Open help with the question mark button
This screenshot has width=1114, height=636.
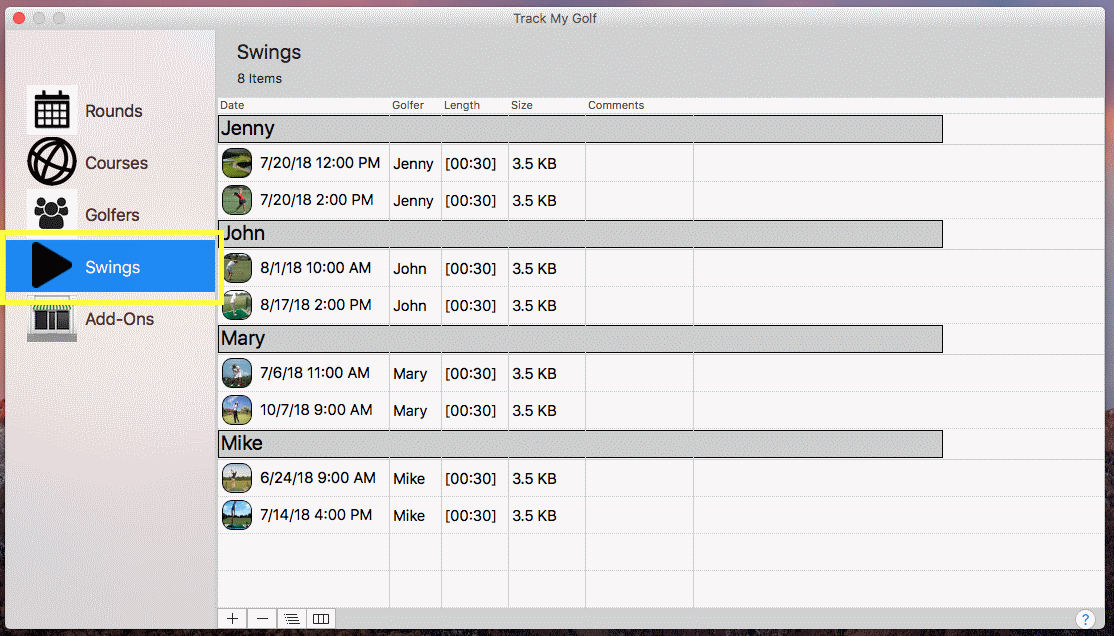pos(1085,619)
